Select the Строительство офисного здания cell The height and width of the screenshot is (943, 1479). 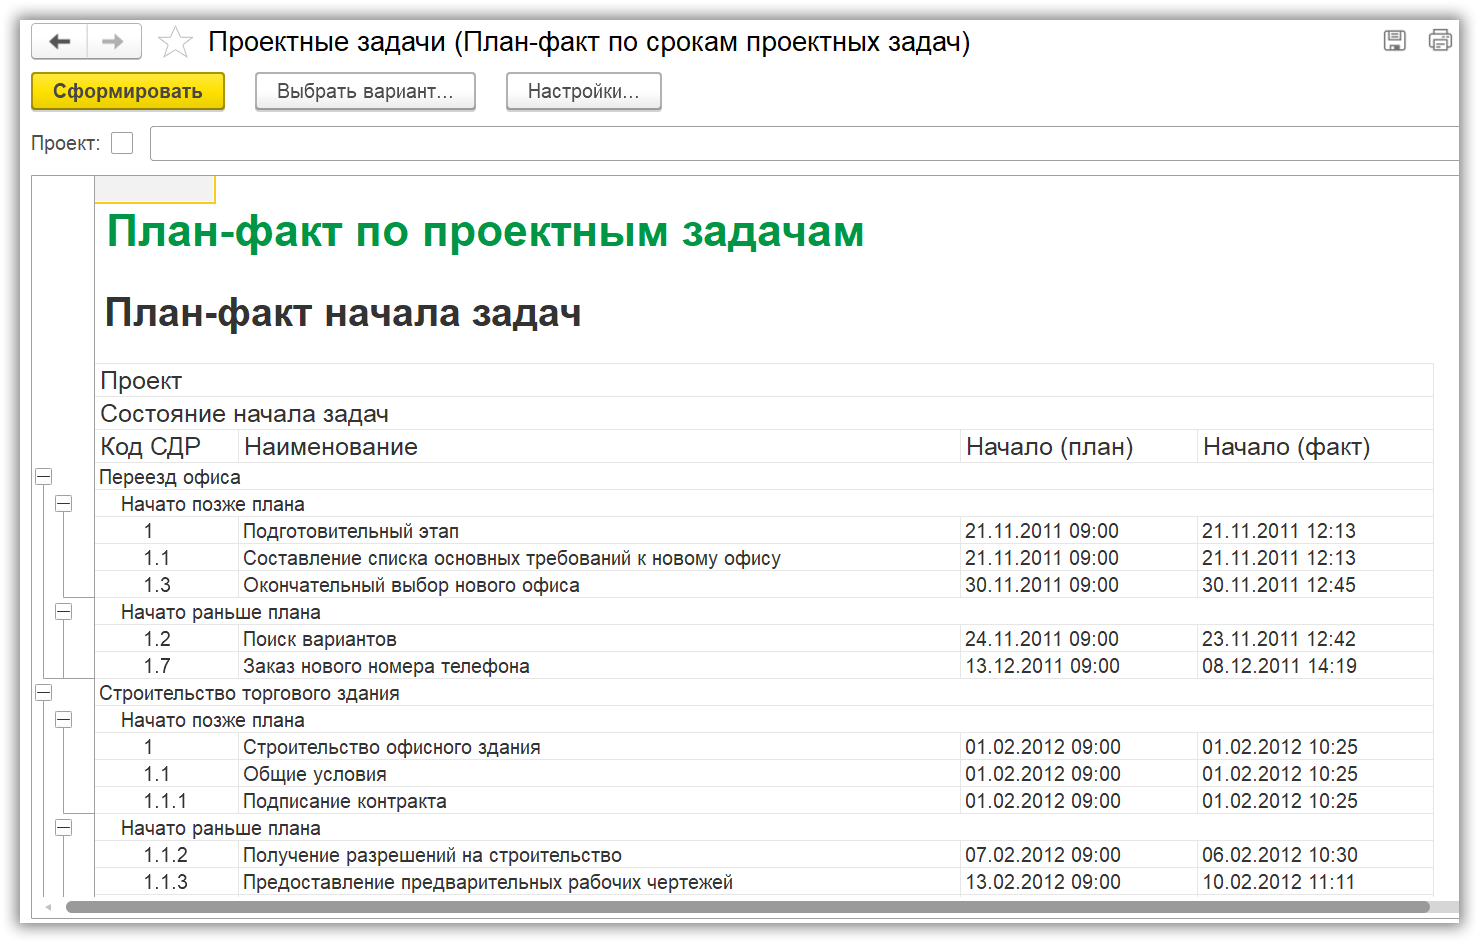tap(600, 747)
